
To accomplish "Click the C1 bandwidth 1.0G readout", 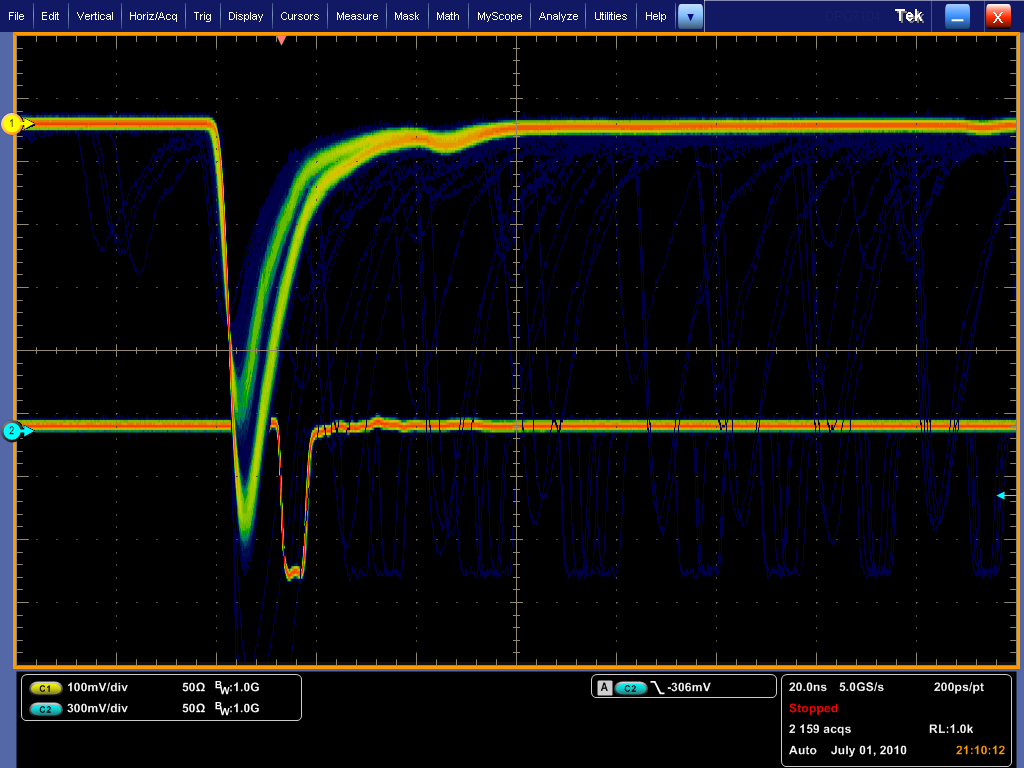I will point(237,688).
